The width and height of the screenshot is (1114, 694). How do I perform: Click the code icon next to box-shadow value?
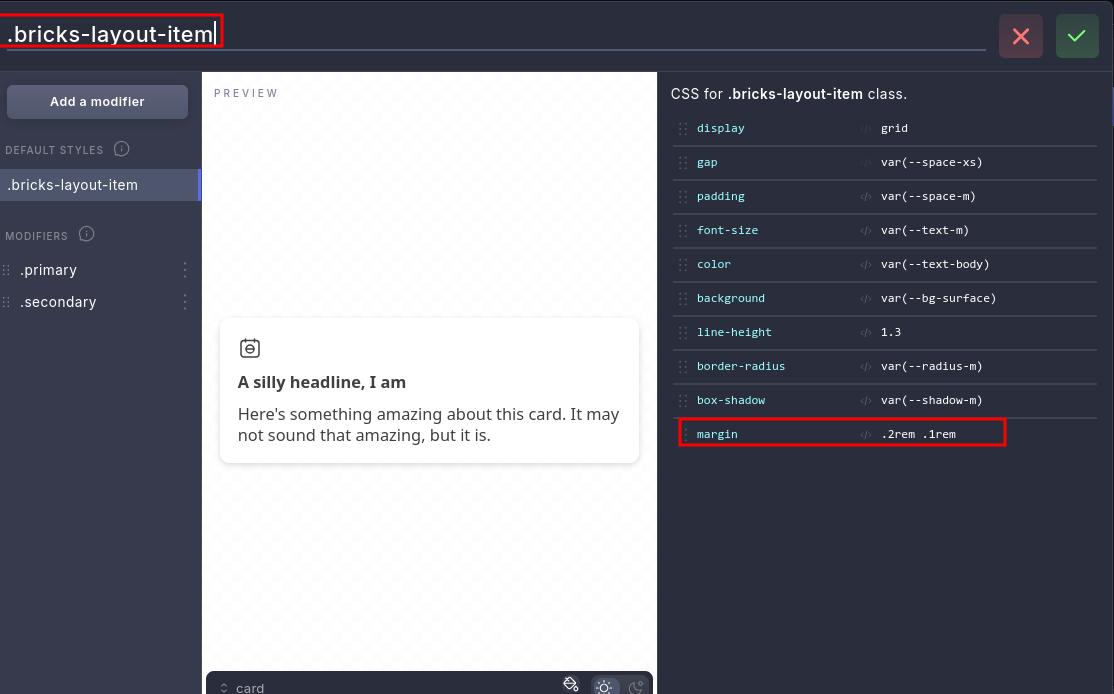(x=865, y=400)
